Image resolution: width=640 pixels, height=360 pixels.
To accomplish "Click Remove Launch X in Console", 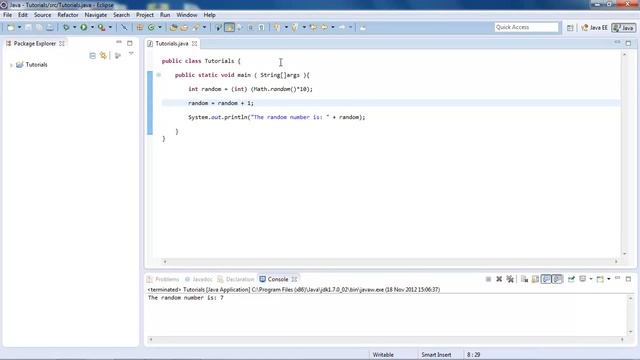I will click(499, 279).
